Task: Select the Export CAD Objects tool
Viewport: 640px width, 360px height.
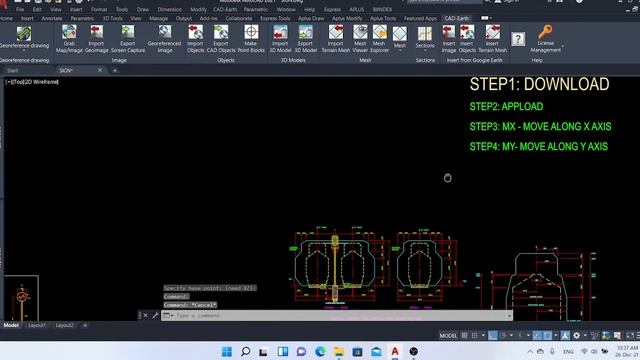Action: pyautogui.click(x=221, y=39)
